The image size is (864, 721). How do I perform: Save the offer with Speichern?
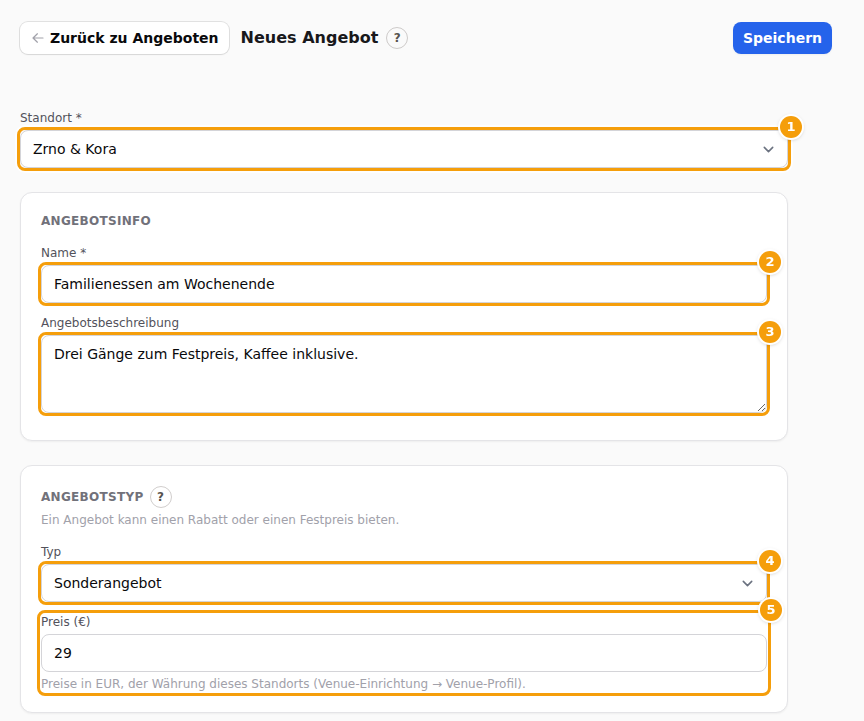[x=782, y=38]
